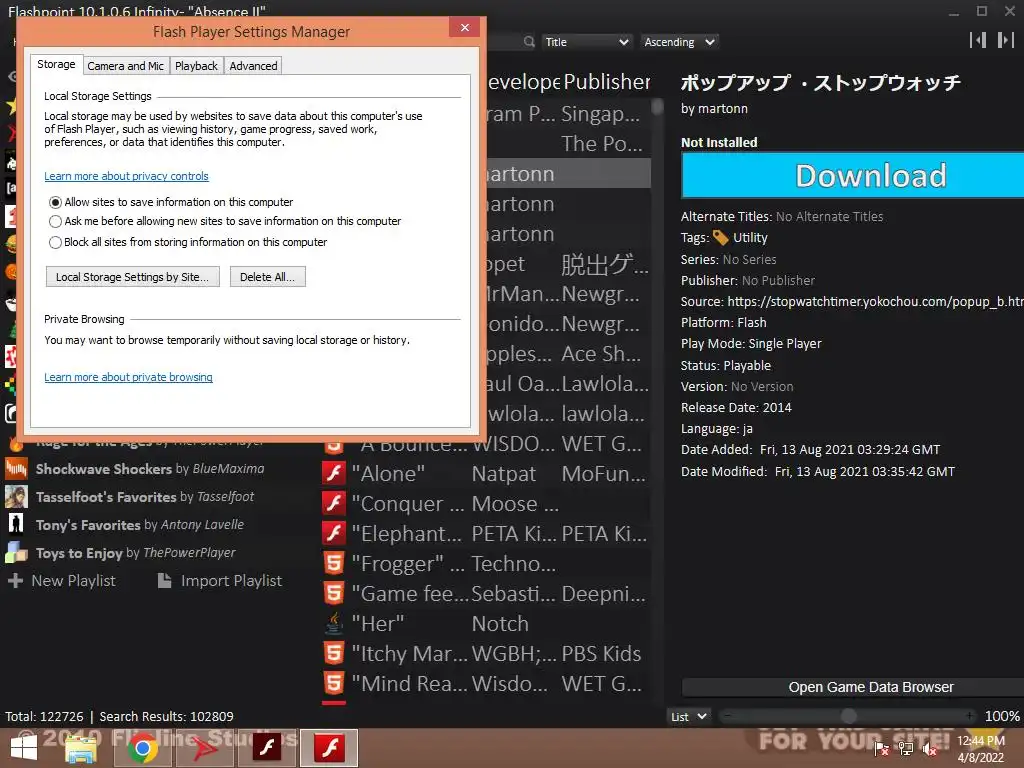
Task: Click Toys to Enjoy playlist icon
Action: click(x=16, y=553)
